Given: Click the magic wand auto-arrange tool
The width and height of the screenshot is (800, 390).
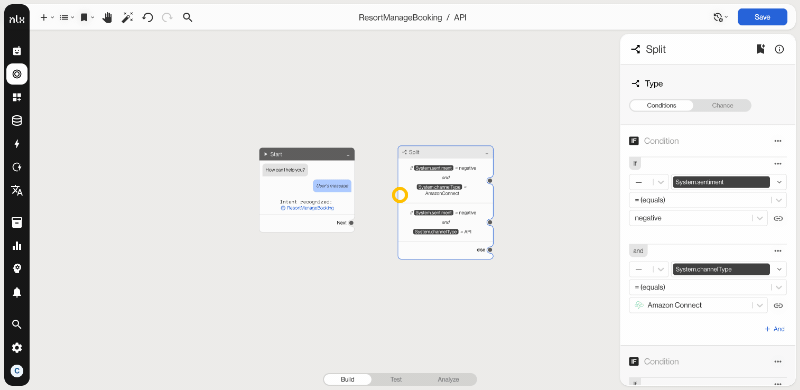Looking at the screenshot, I should coord(127,17).
